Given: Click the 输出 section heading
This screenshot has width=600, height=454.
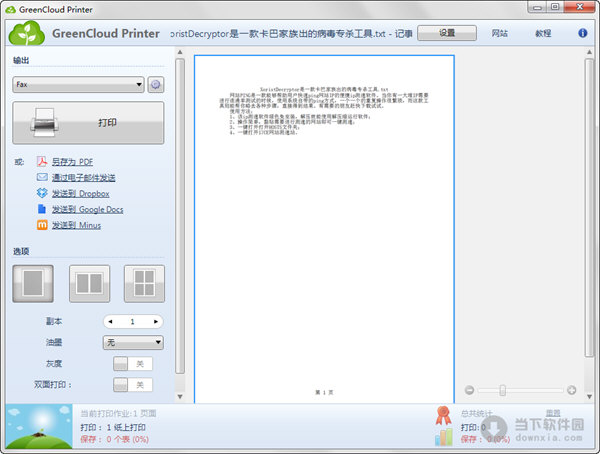Looking at the screenshot, I should point(21,60).
